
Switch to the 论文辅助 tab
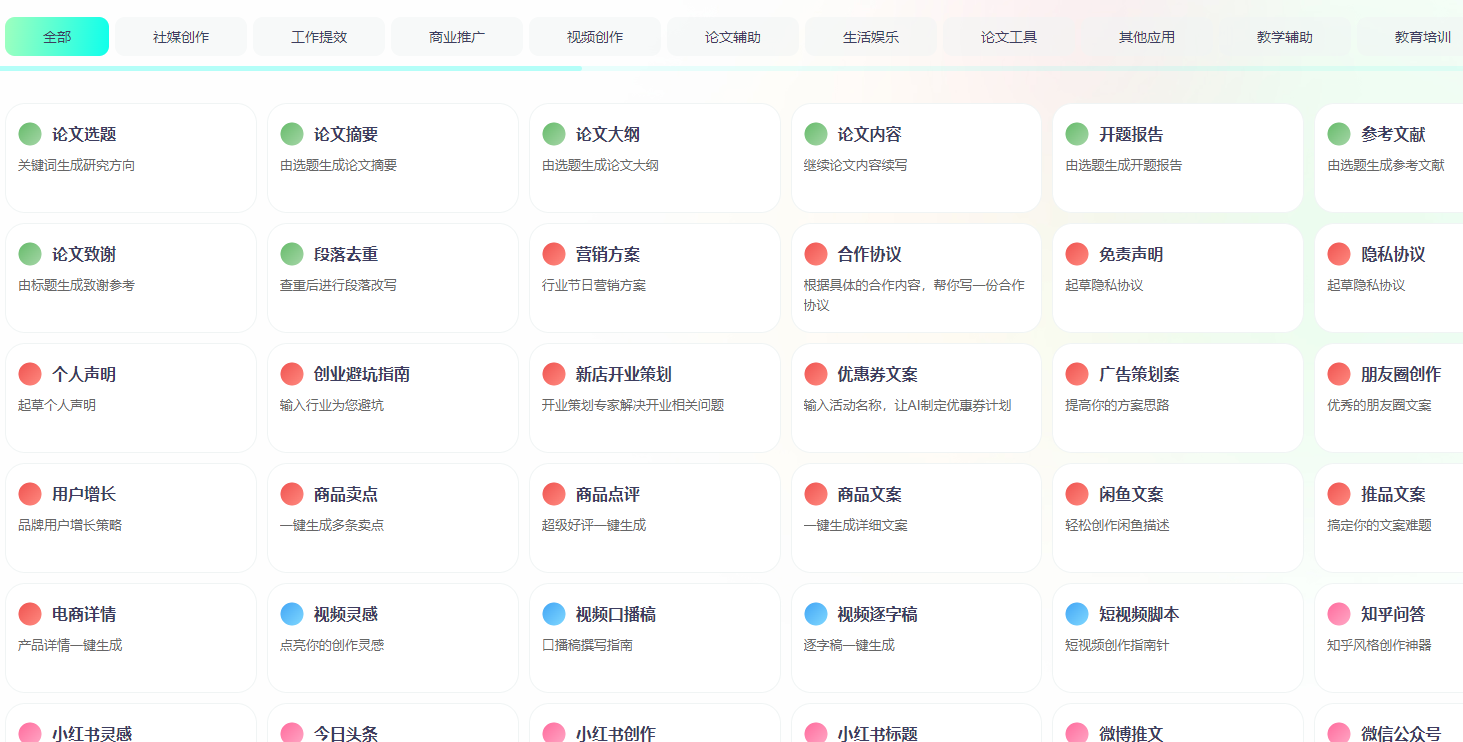[x=733, y=37]
